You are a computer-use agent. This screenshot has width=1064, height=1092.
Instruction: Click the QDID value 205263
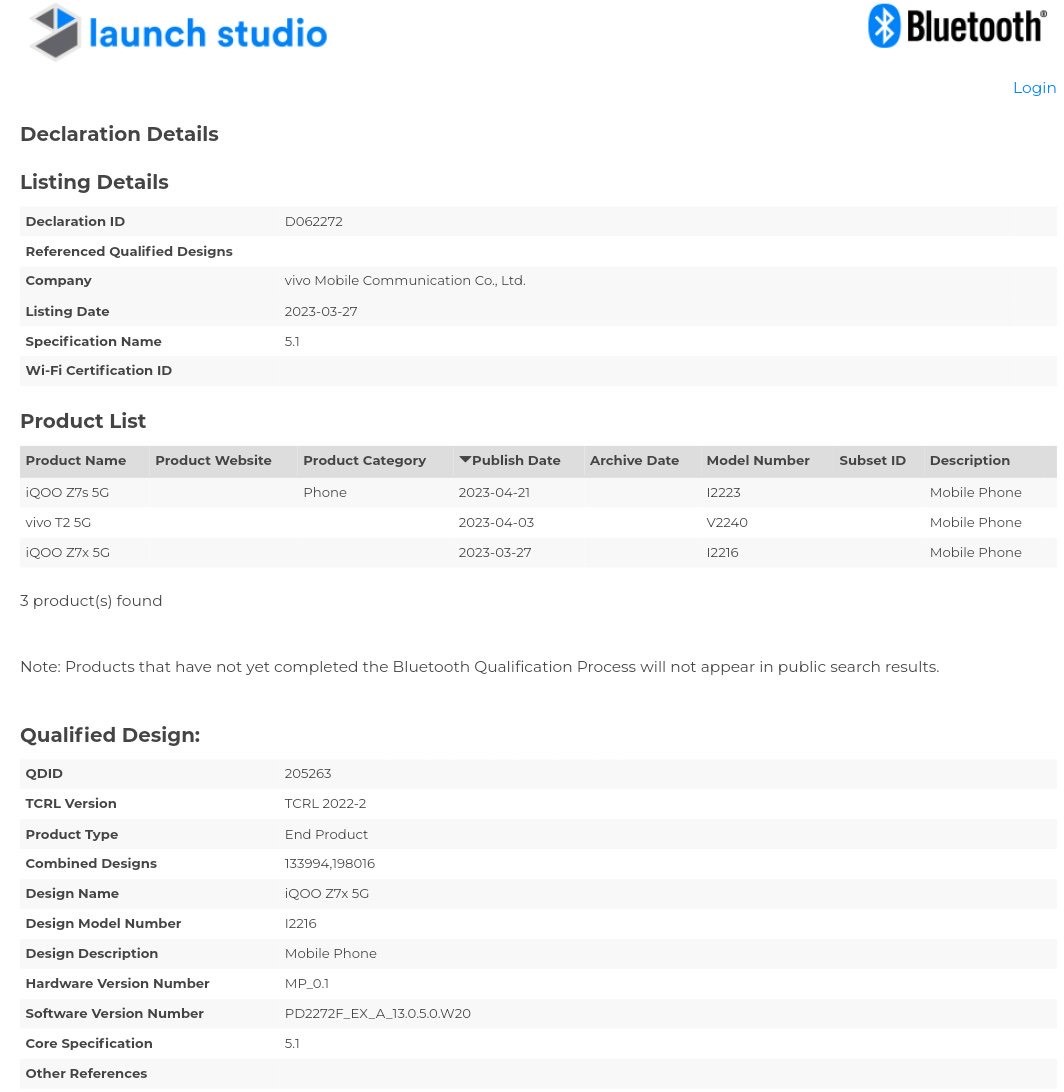click(307, 773)
